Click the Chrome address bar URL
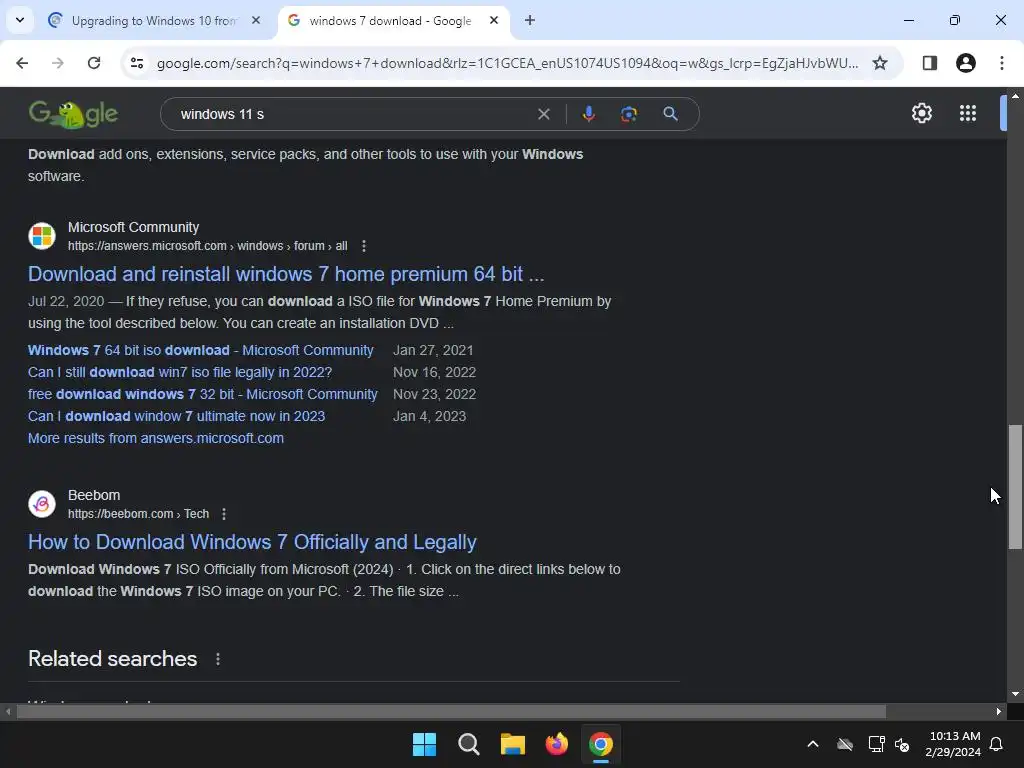1024x768 pixels. [x=507, y=63]
